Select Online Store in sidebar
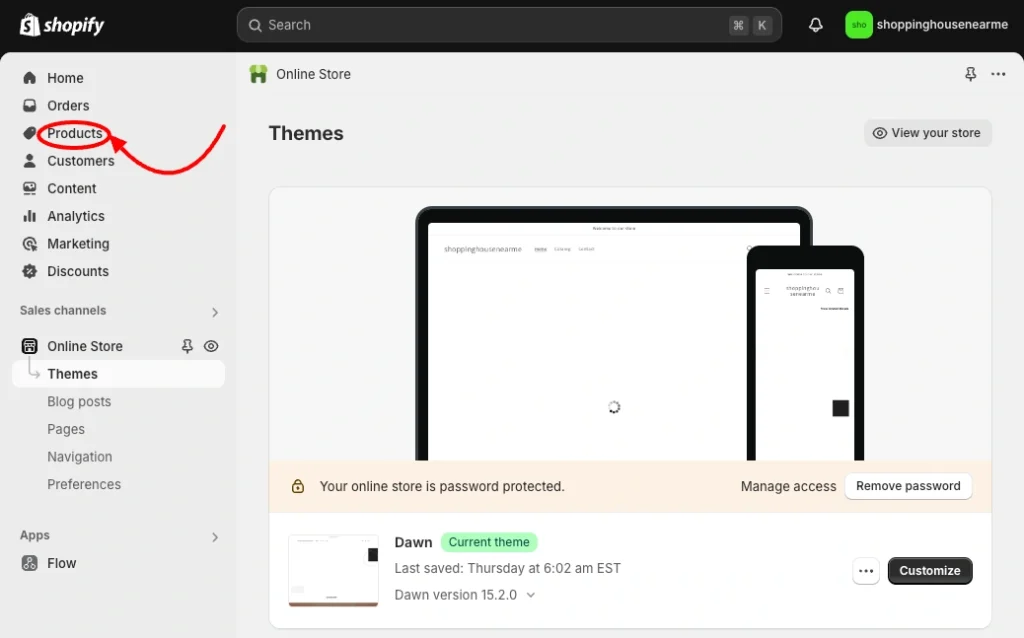Image resolution: width=1024 pixels, height=638 pixels. (85, 346)
